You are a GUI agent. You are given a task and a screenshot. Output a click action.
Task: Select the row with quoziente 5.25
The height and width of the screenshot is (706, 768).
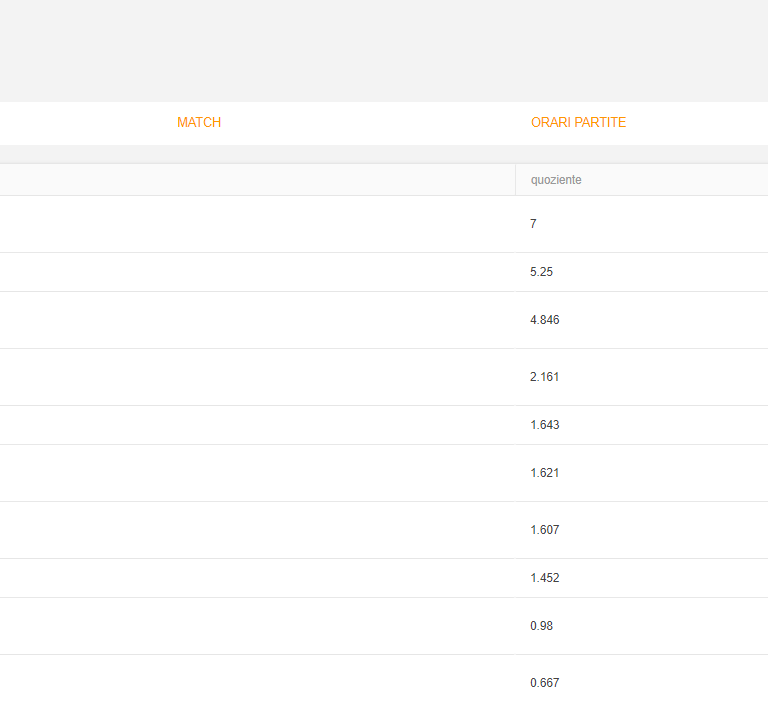pos(384,272)
